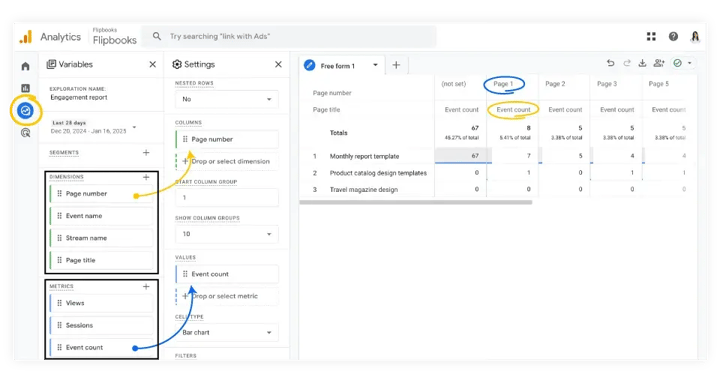This screenshot has height=383, width=720.
Task: Click Drop or select dimension
Action: point(227,162)
